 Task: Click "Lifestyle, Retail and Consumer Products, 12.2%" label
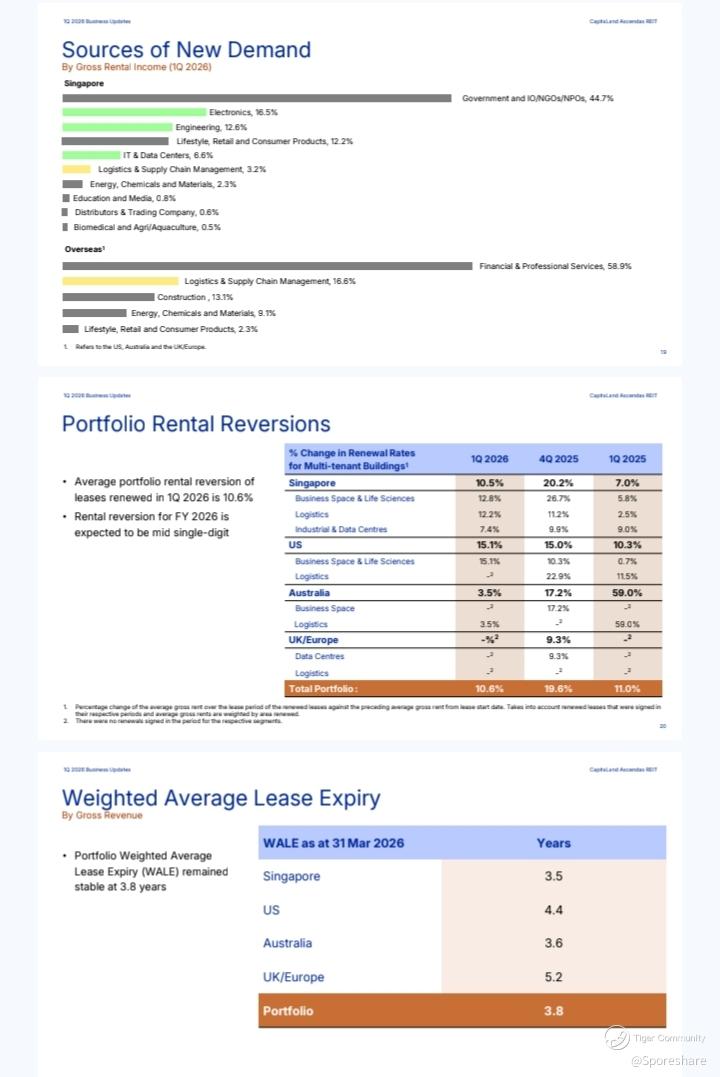coord(265,141)
